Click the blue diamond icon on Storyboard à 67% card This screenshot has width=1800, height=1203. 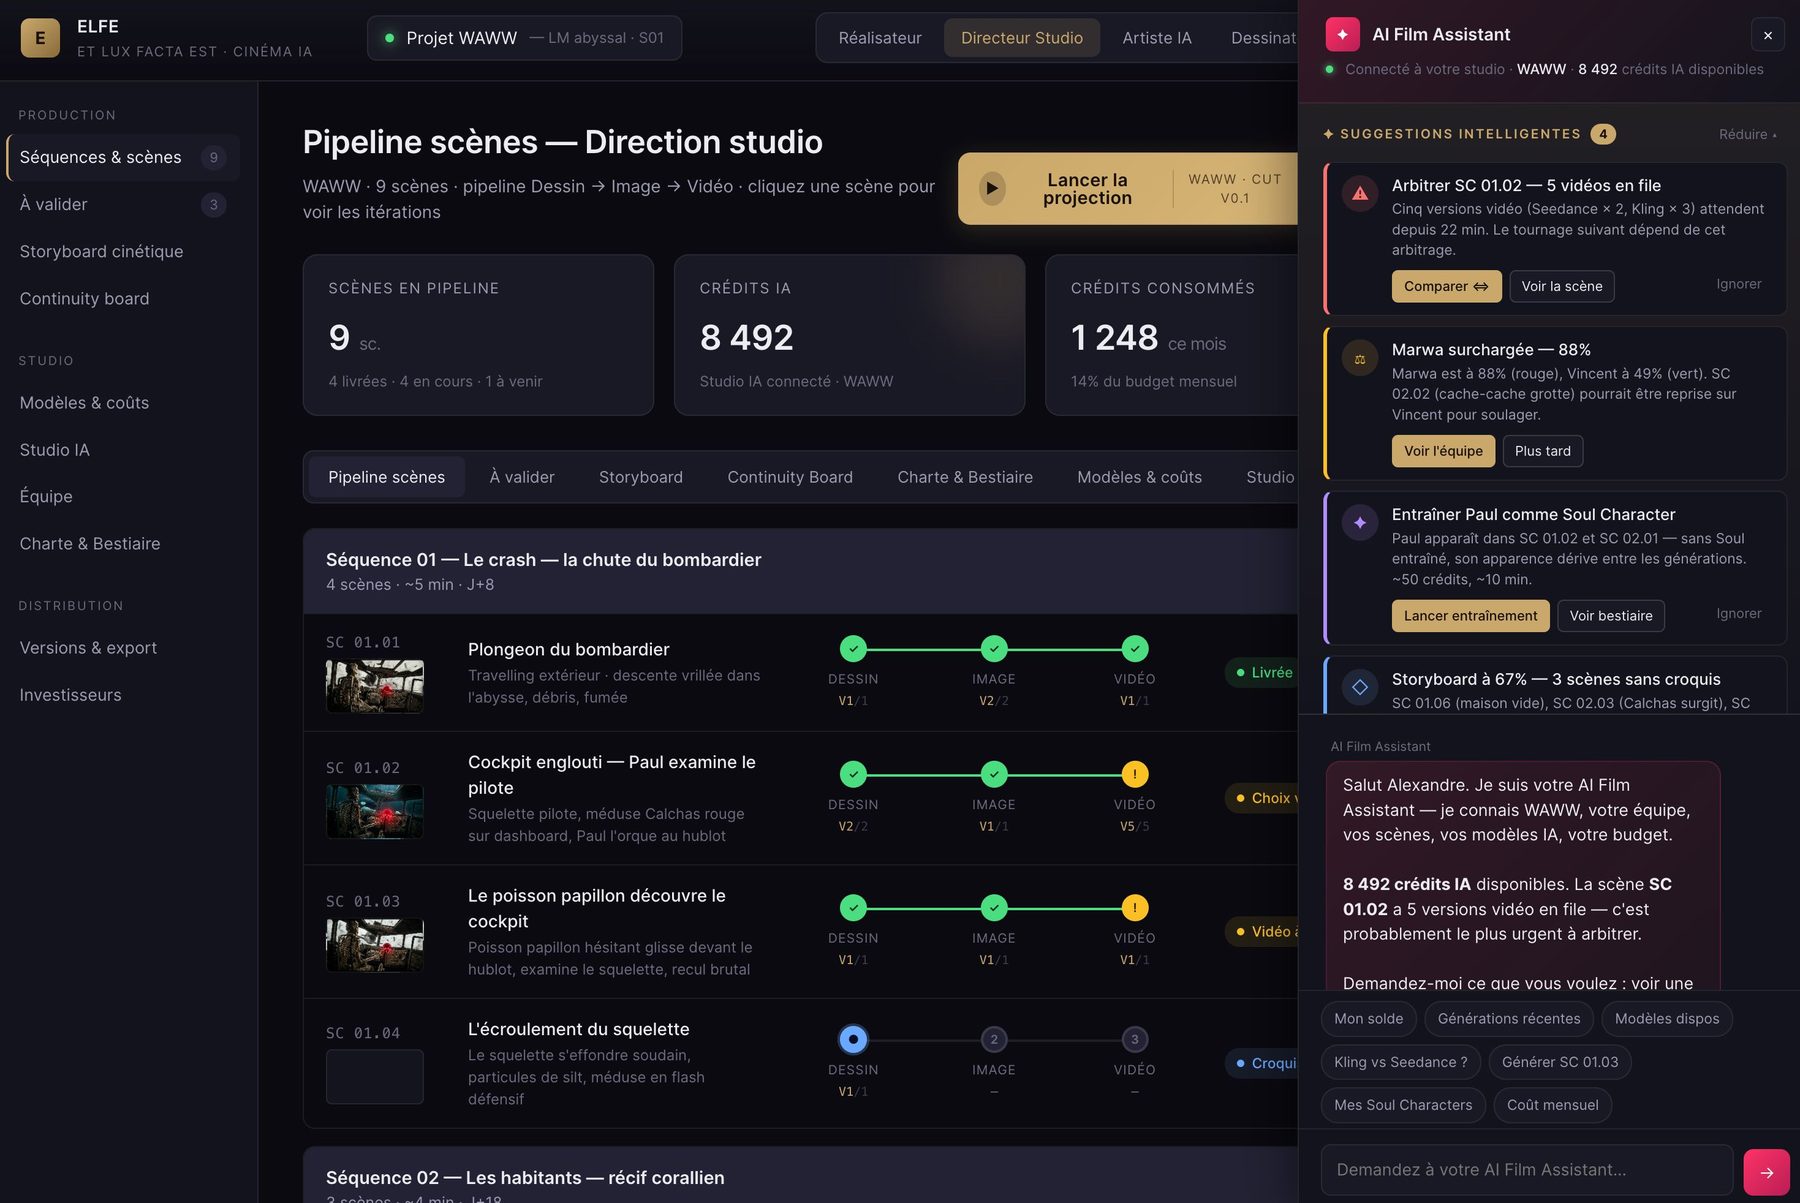[x=1360, y=687]
